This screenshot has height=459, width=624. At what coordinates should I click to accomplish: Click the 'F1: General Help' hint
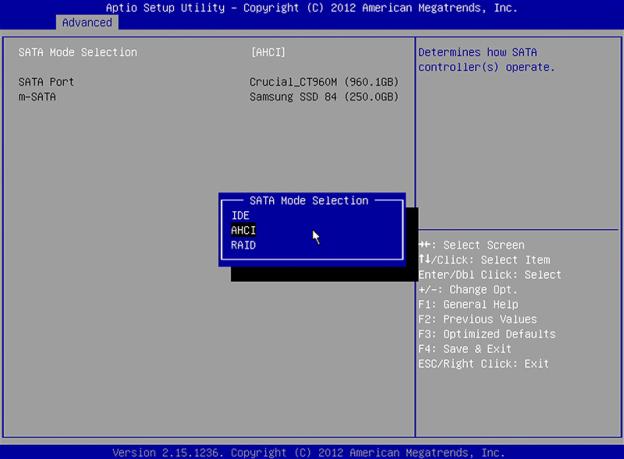(468, 305)
